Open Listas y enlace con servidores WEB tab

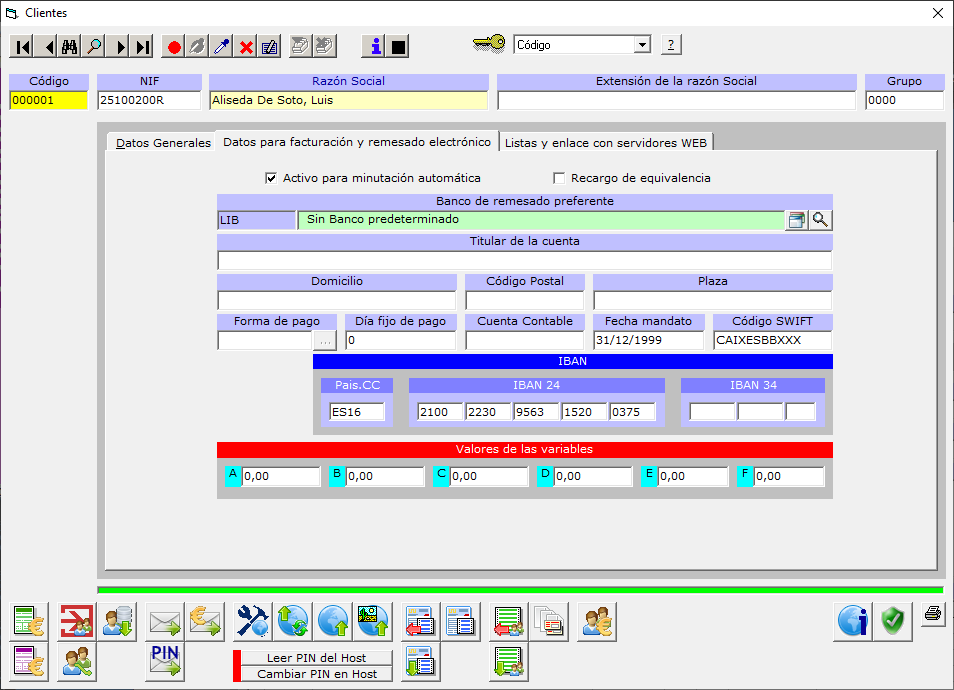605,143
